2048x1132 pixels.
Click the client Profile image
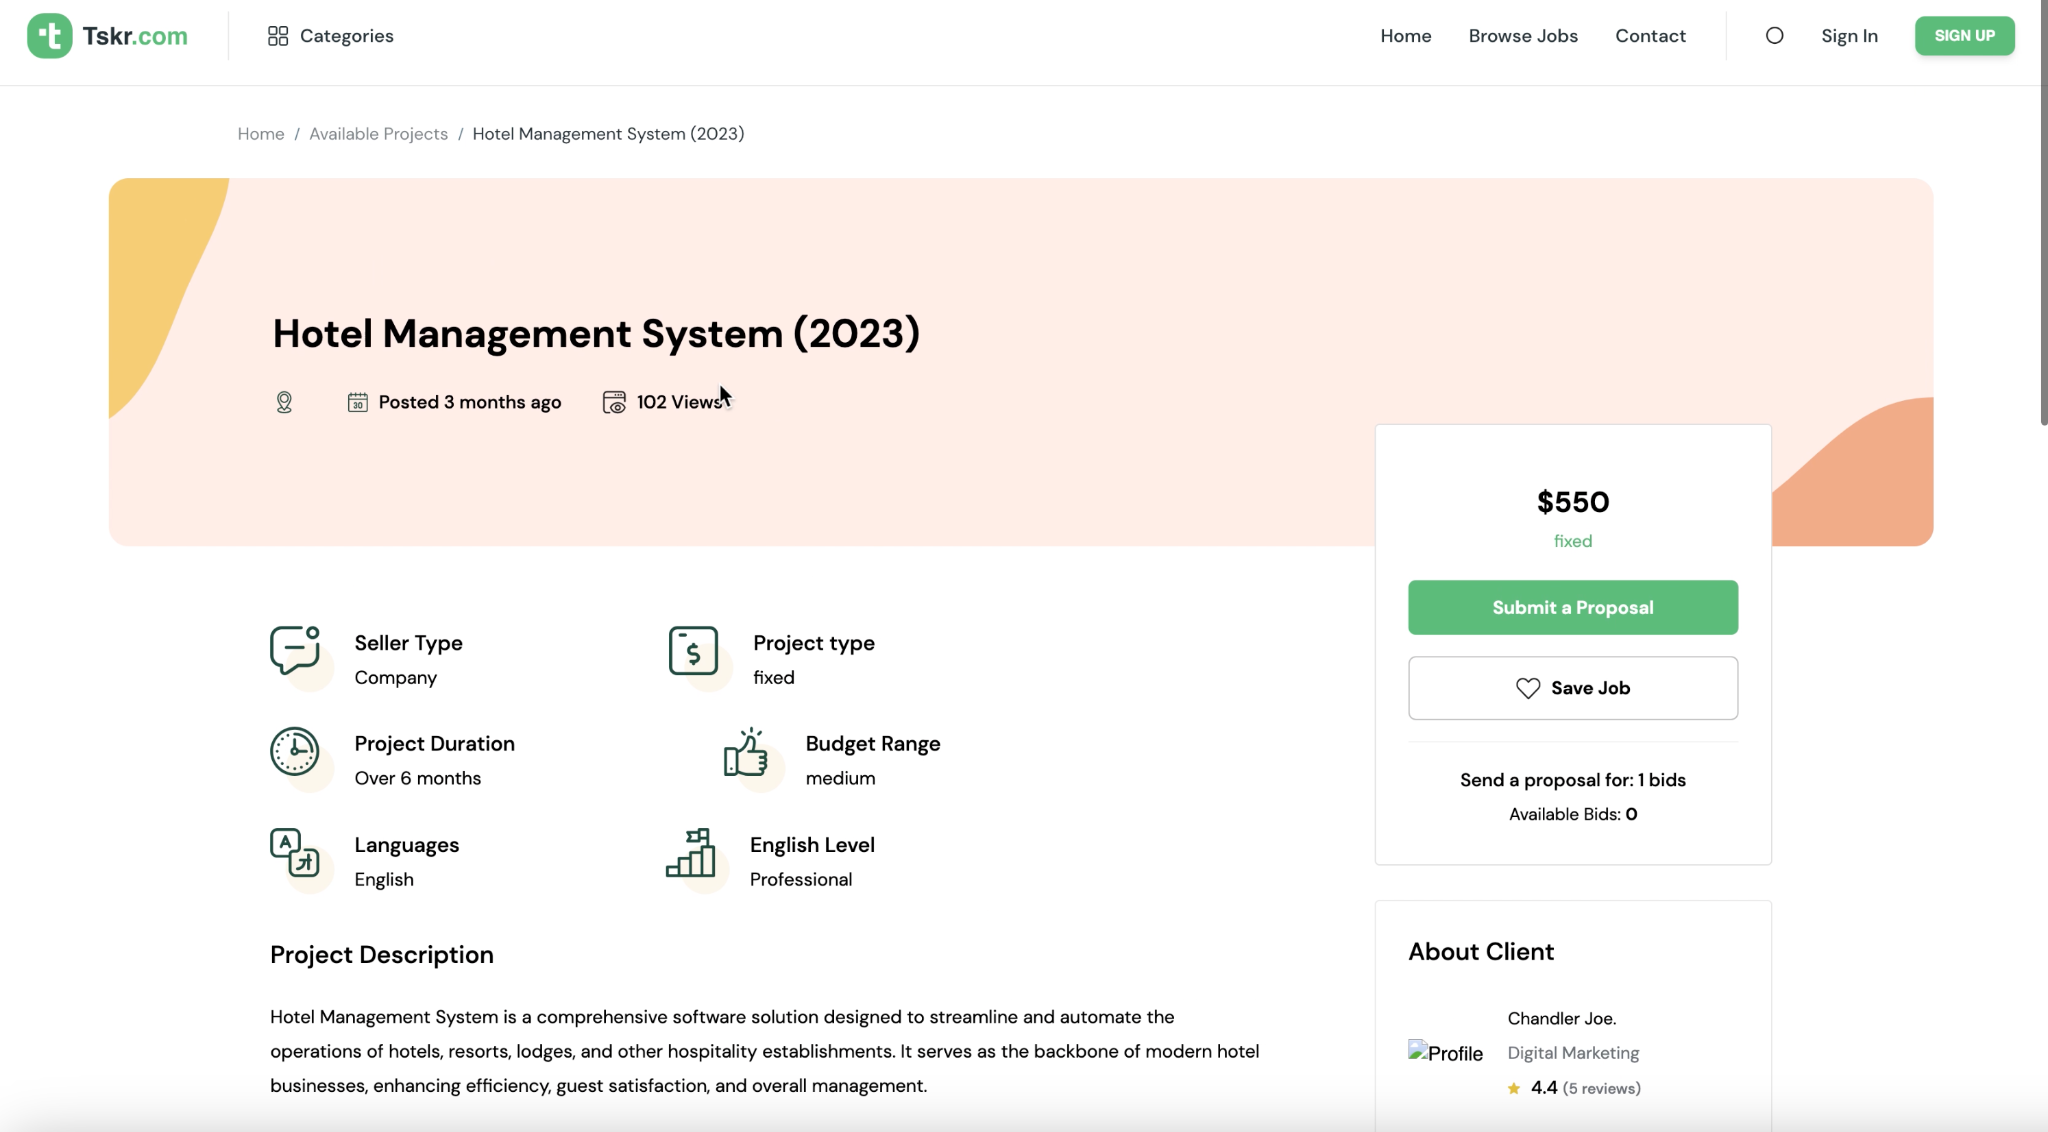[x=1446, y=1053]
